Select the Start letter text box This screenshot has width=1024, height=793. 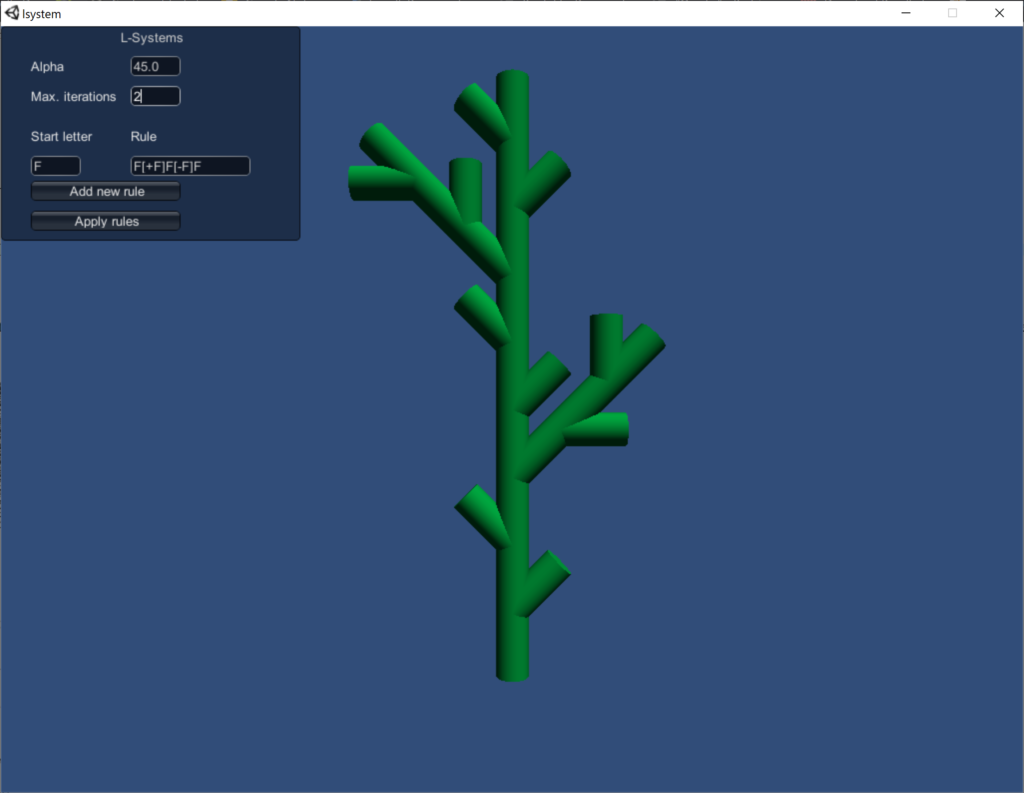[55, 166]
